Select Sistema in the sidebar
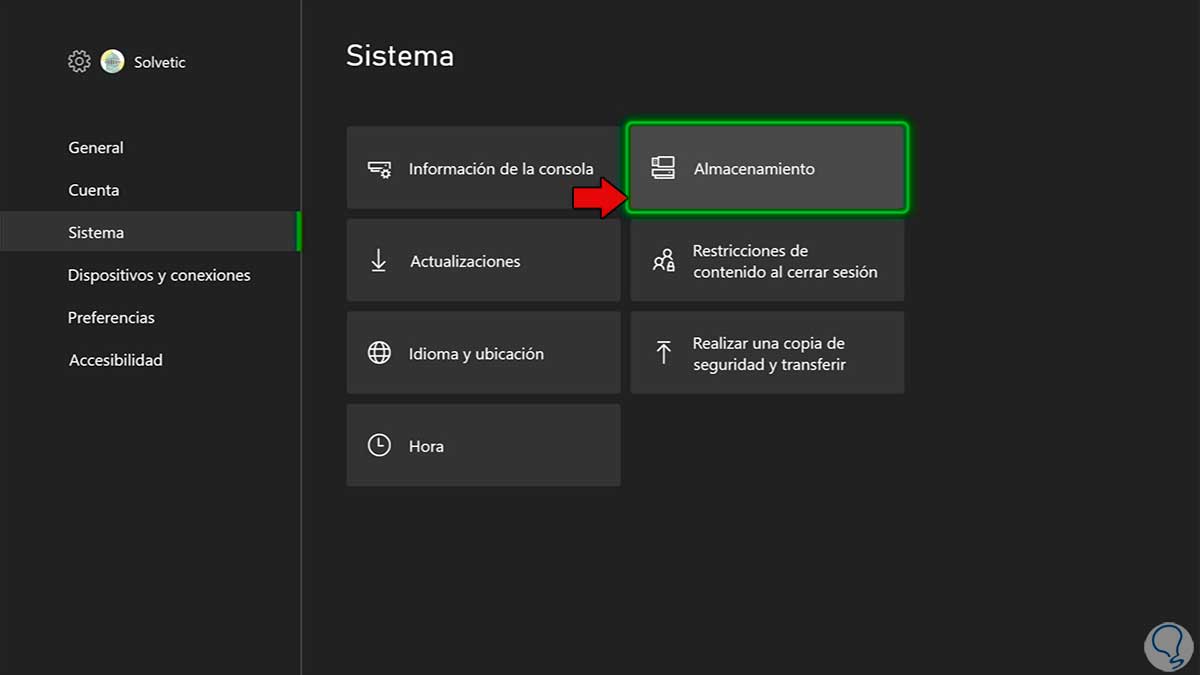The height and width of the screenshot is (675, 1200). pos(96,233)
